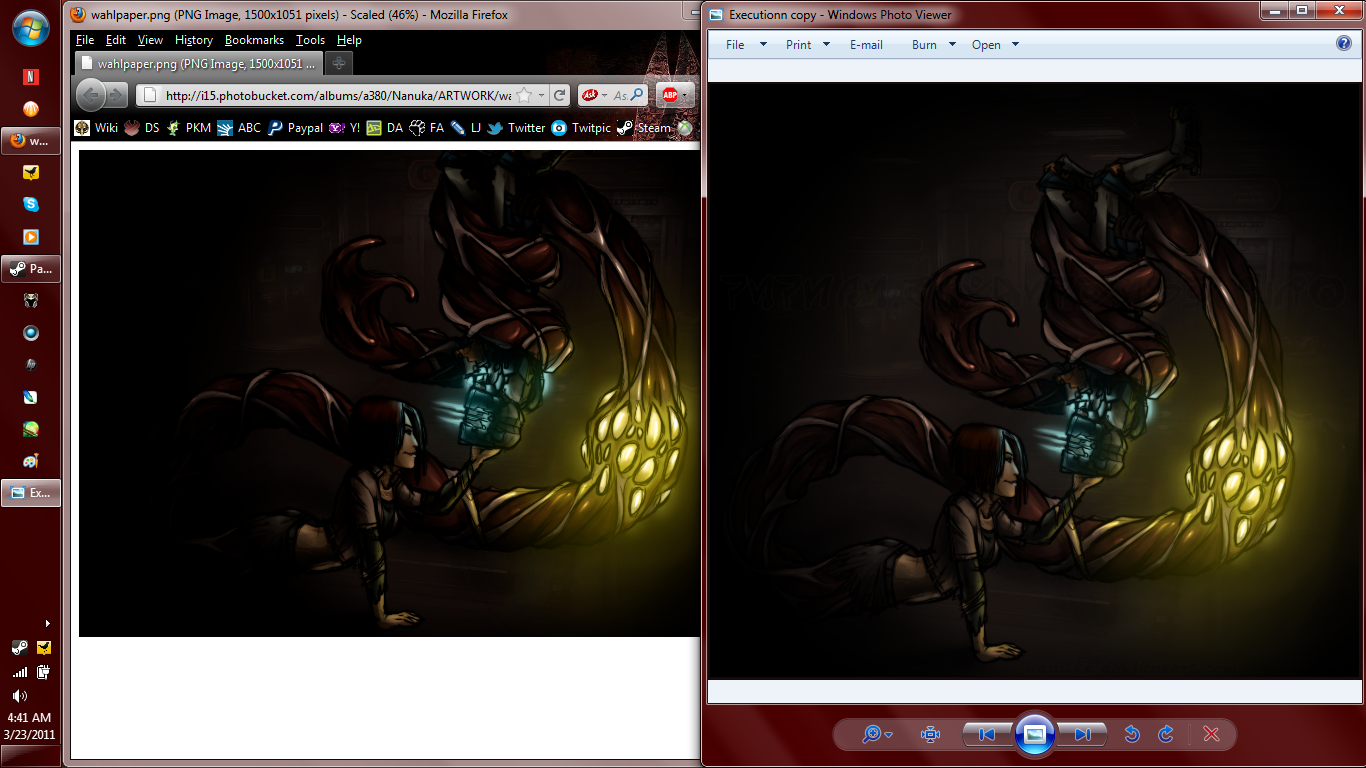This screenshot has width=1366, height=768.
Task: Open Photo Viewer Burn menu
Action: pyautogui.click(x=934, y=45)
